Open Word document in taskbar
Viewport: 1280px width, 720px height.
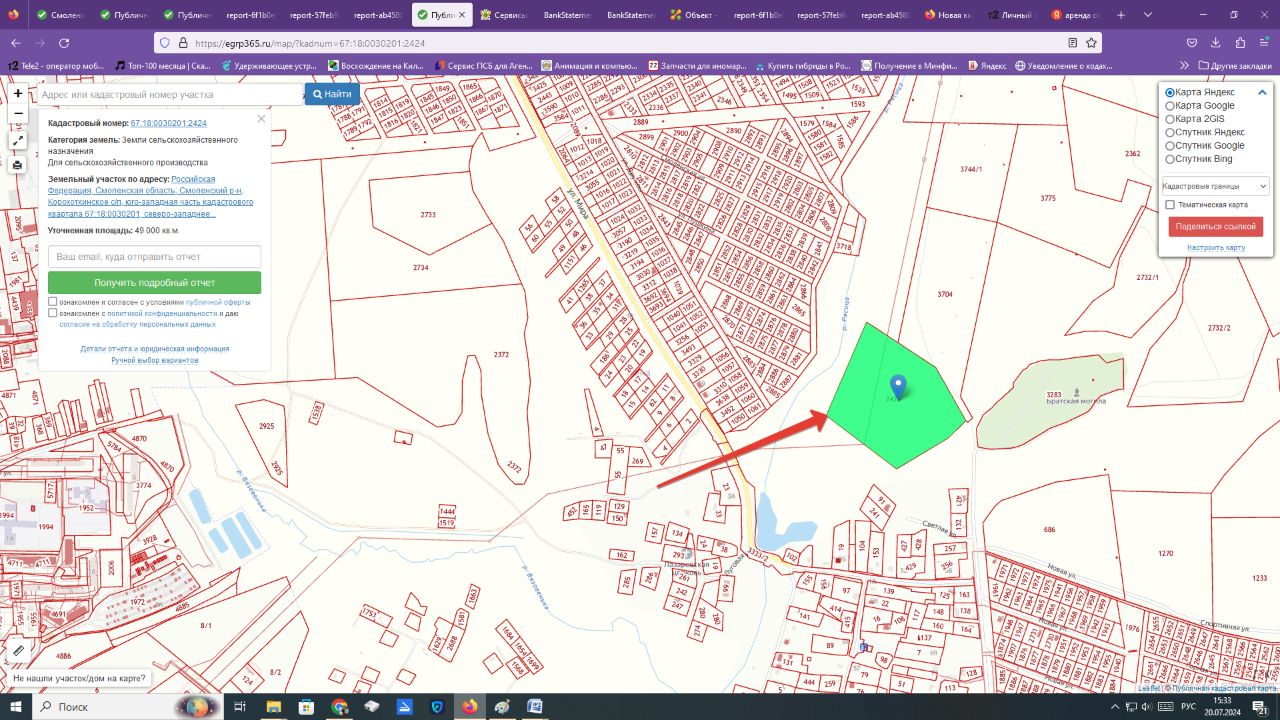[535, 706]
